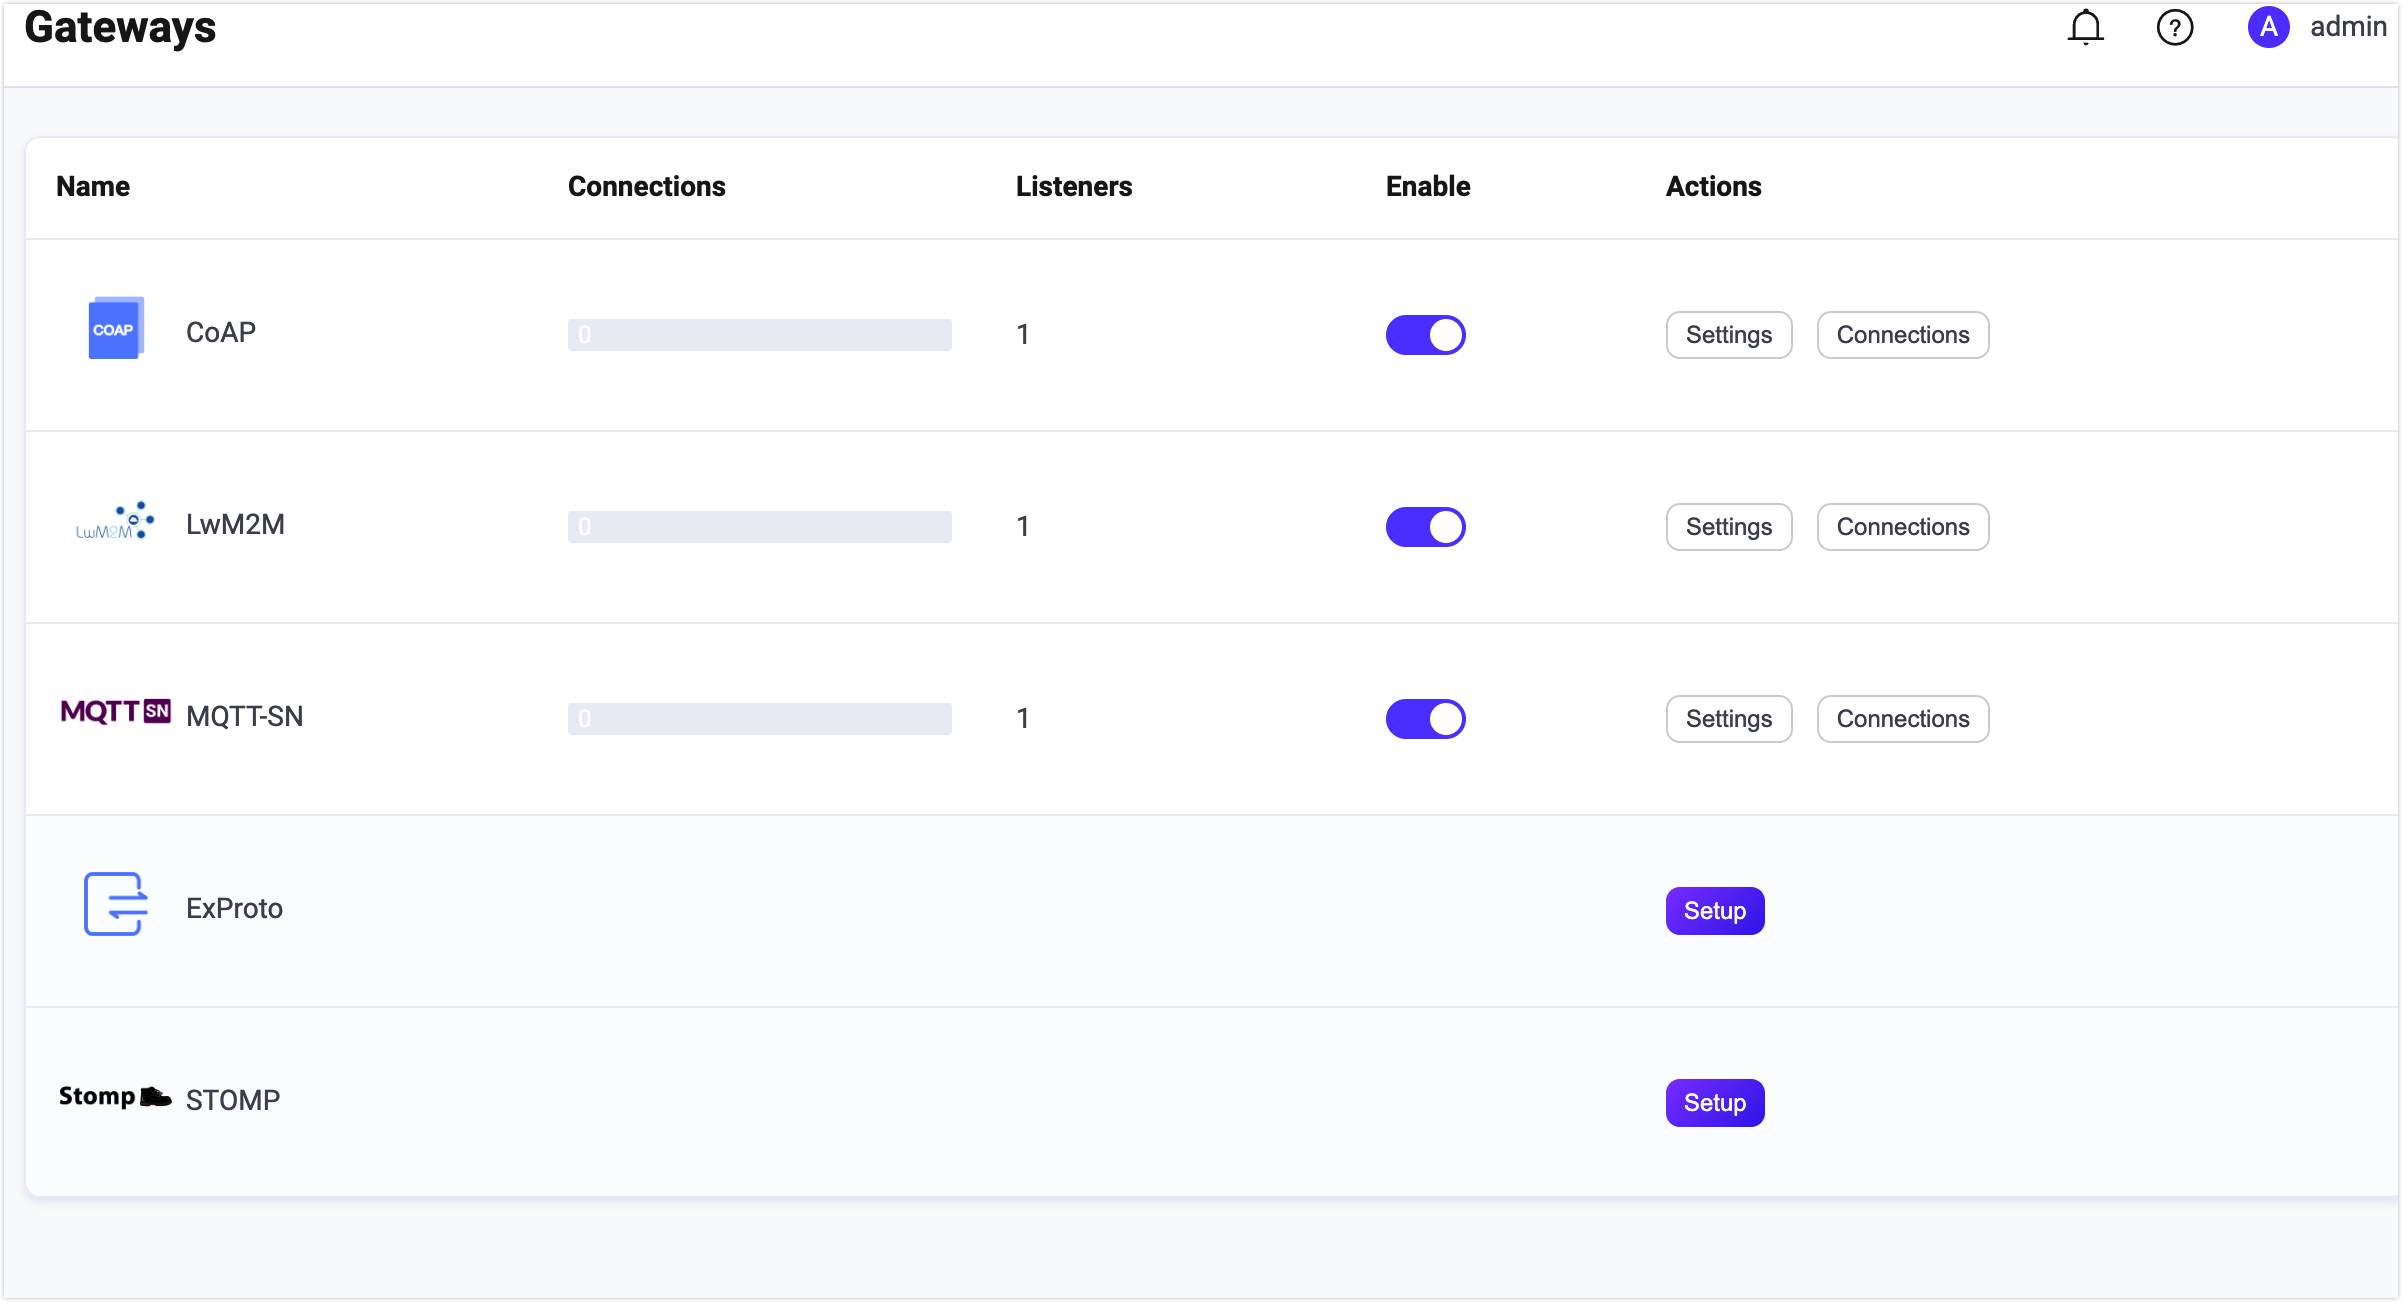View Connections for the LwM2M gateway
This screenshot has width=2402, height=1302.
coord(1902,527)
